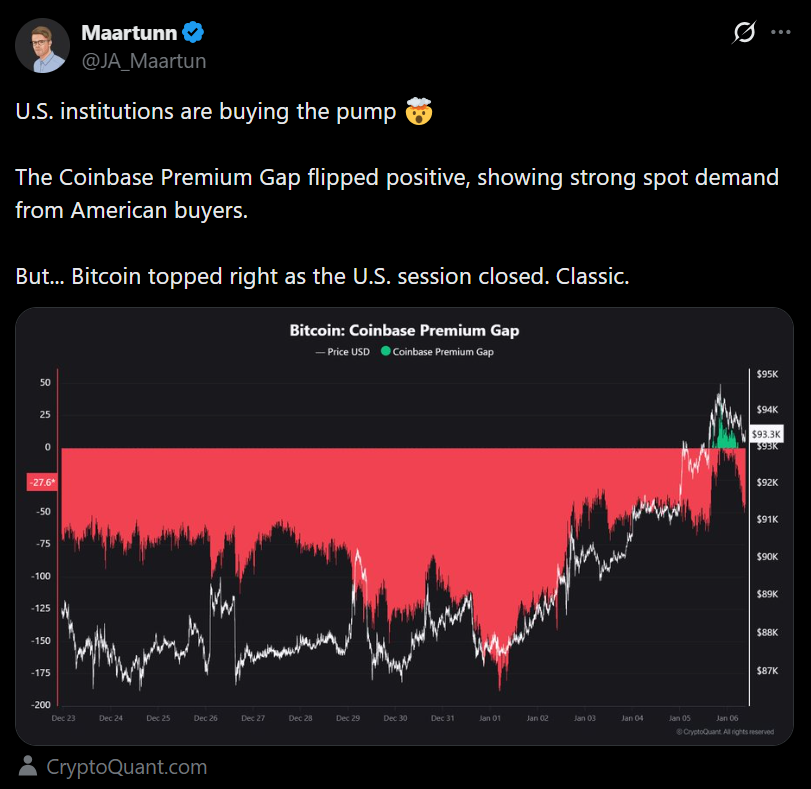The height and width of the screenshot is (789, 811).
Task: Open the three-dot more options menu
Action: [781, 33]
